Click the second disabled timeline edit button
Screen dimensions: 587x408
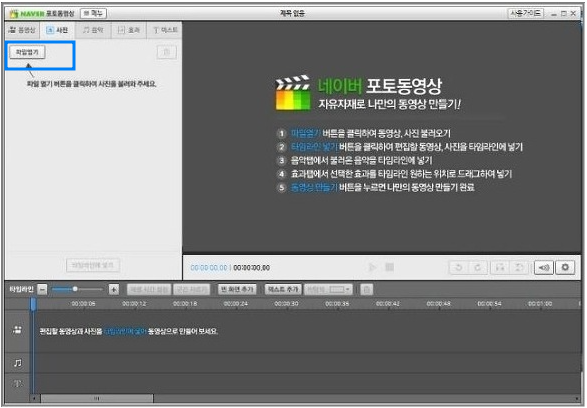pyautogui.click(x=191, y=289)
